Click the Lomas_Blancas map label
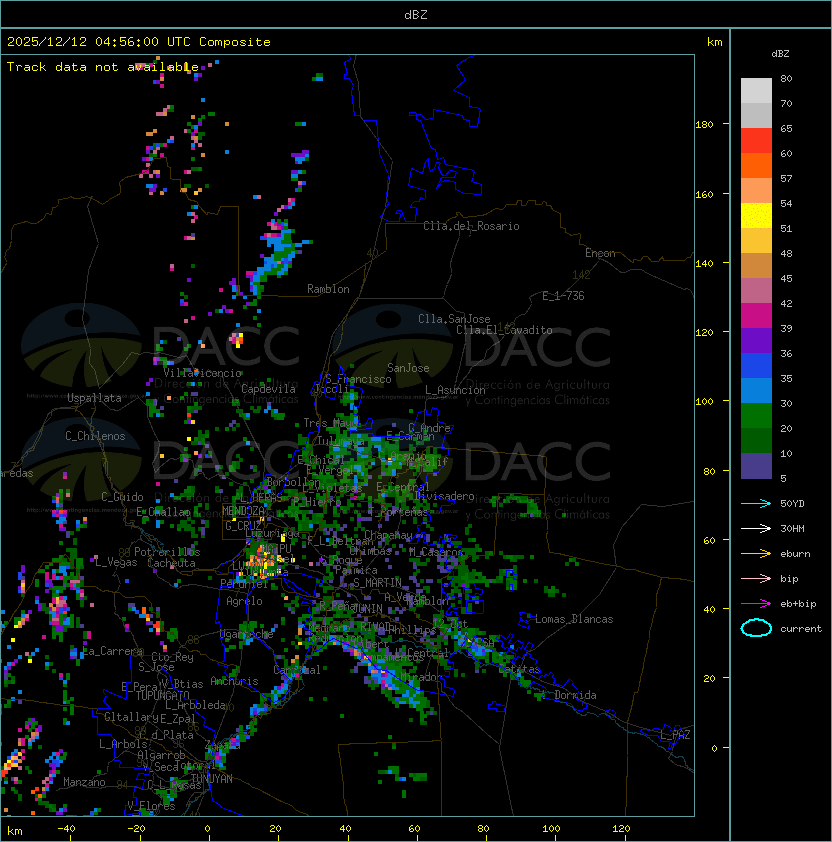832x842 pixels. (x=574, y=619)
